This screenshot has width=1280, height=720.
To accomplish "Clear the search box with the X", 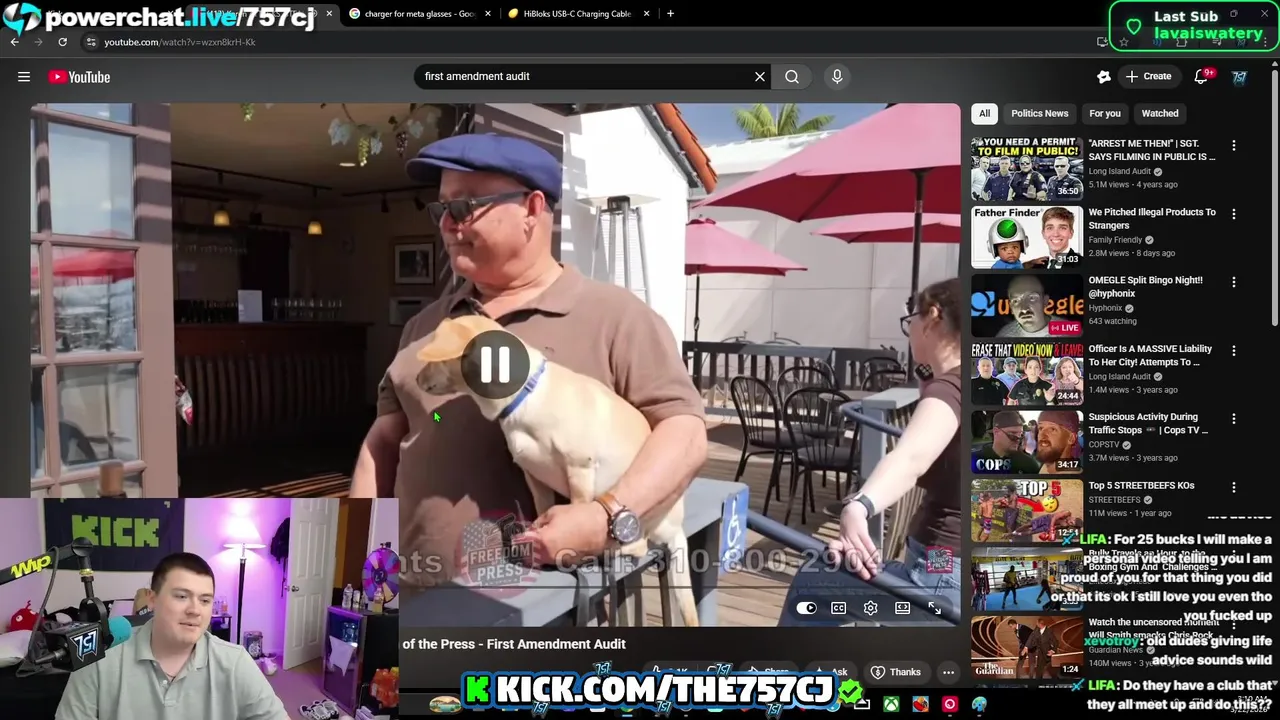I will tap(760, 76).
